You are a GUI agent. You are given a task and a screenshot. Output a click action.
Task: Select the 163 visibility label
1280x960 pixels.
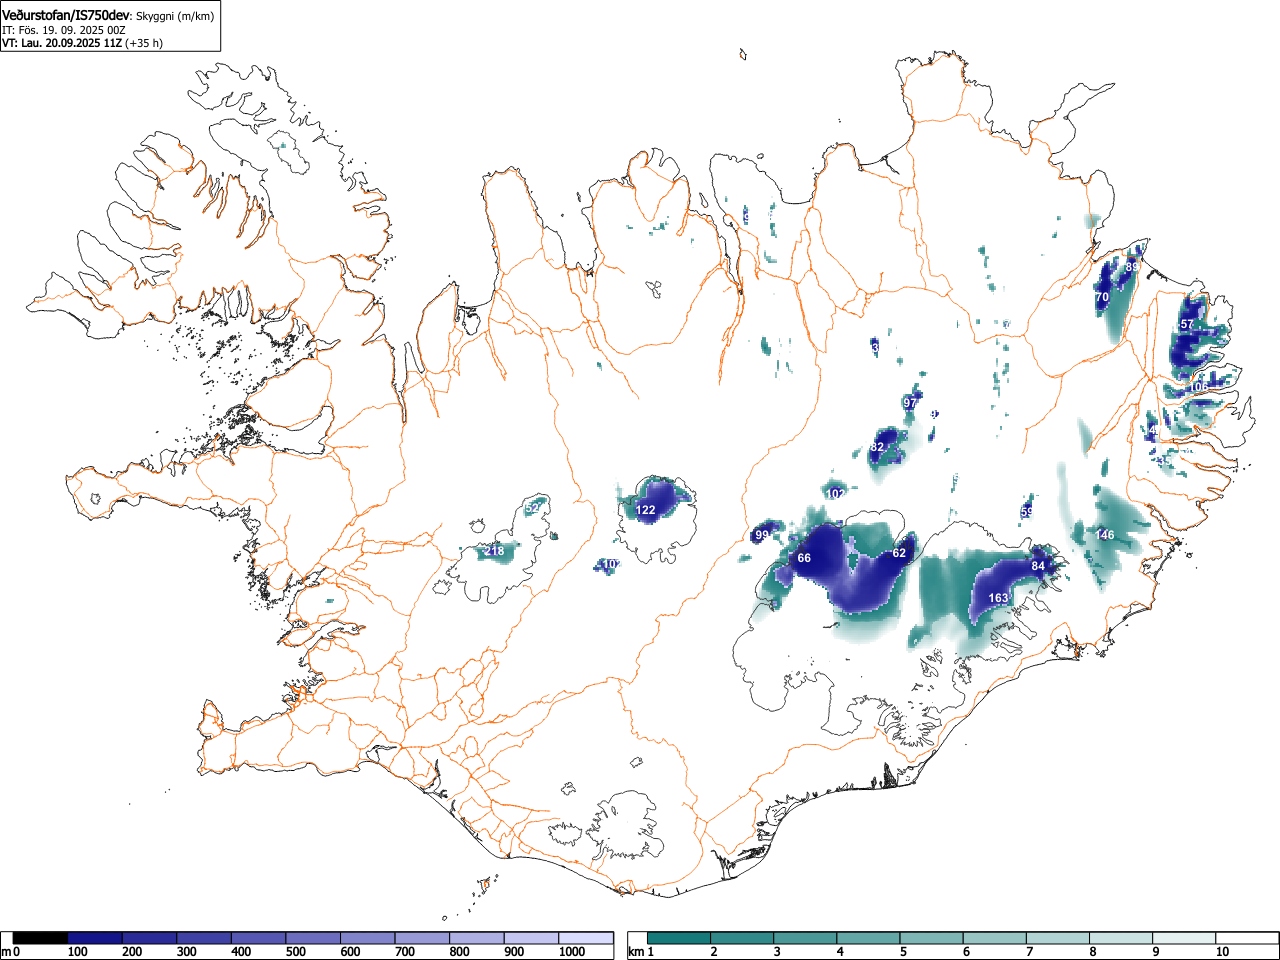pyautogui.click(x=998, y=598)
